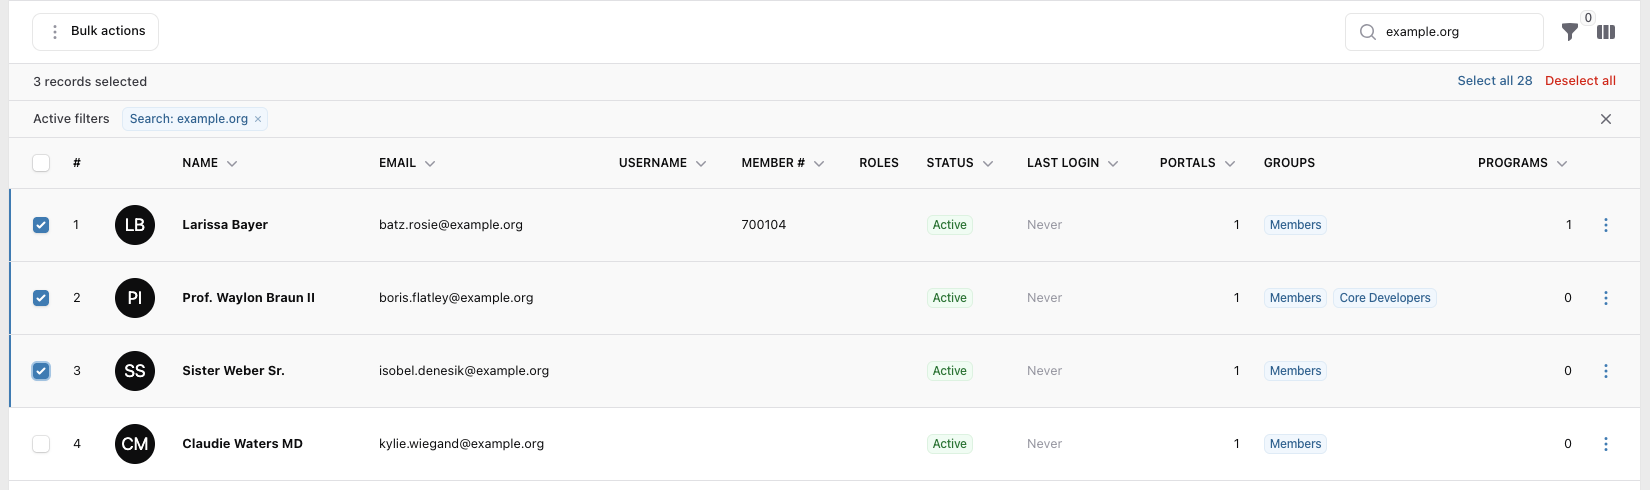
Task: Open the column toggle icon
Action: point(1606,32)
